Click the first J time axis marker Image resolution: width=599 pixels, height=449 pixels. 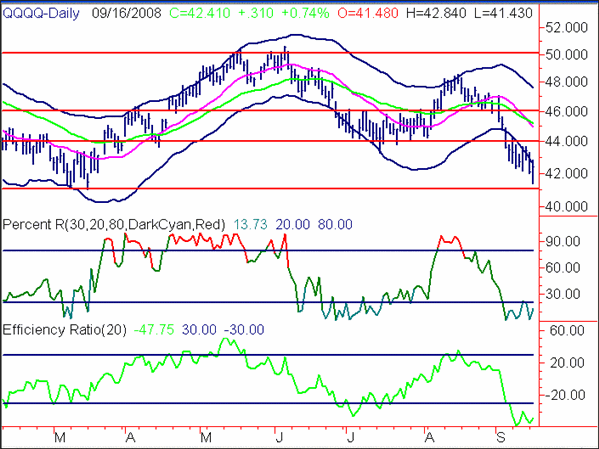[280, 437]
